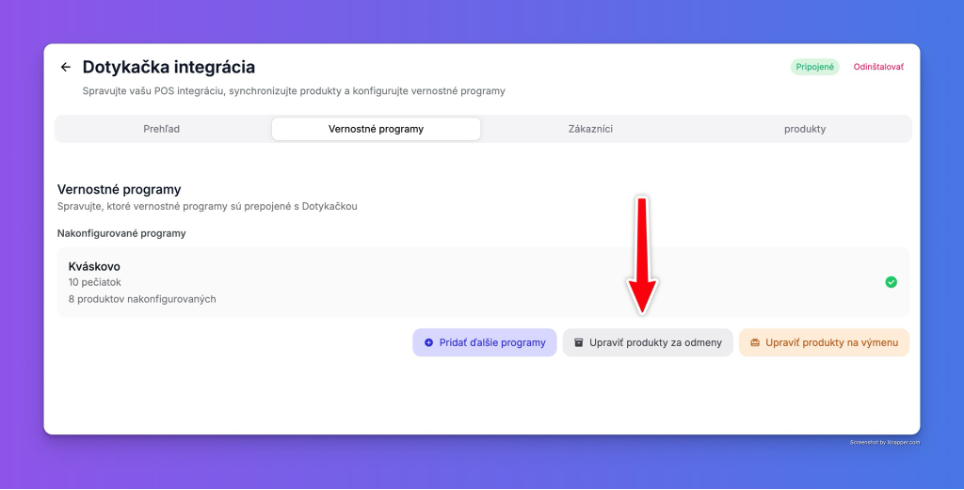Click the 10 pečiatok text under Kváskovo
Screen dimensions: 964x490
tap(95, 283)
